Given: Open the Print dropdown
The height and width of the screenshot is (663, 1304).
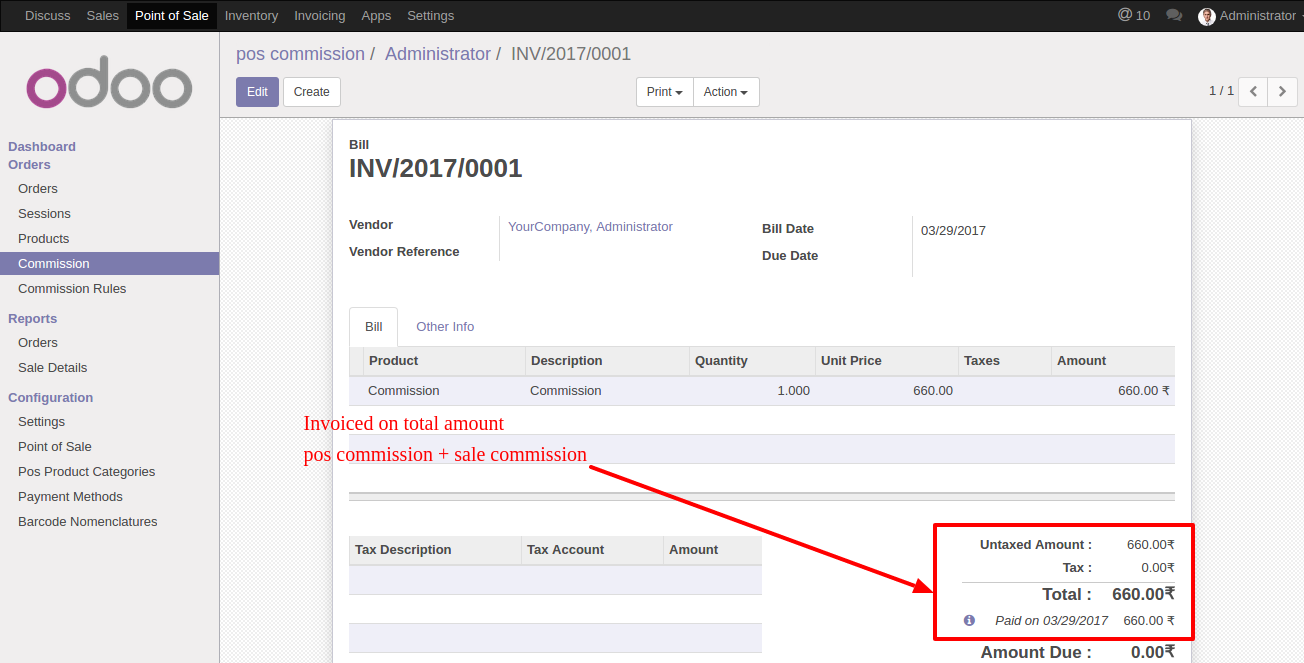Looking at the screenshot, I should 665,92.
